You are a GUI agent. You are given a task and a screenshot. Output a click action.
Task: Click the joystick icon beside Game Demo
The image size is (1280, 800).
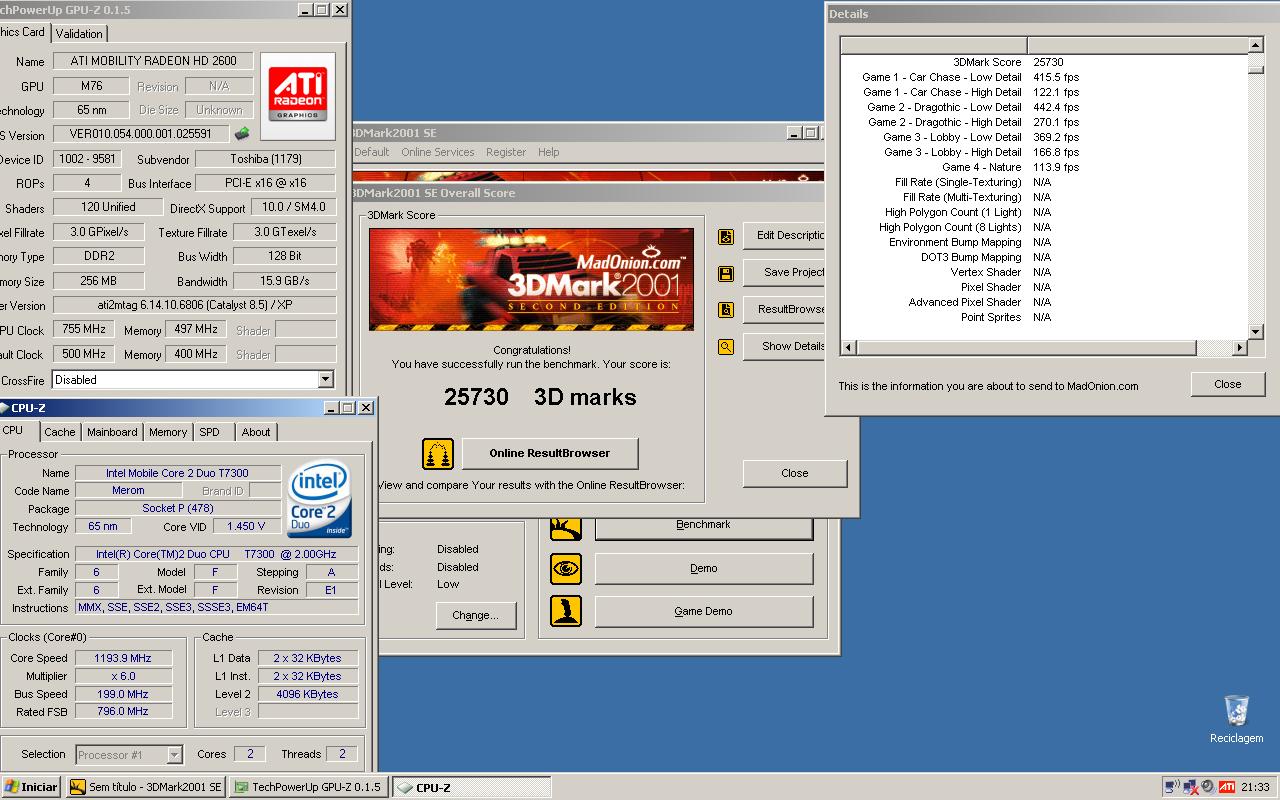coord(566,611)
